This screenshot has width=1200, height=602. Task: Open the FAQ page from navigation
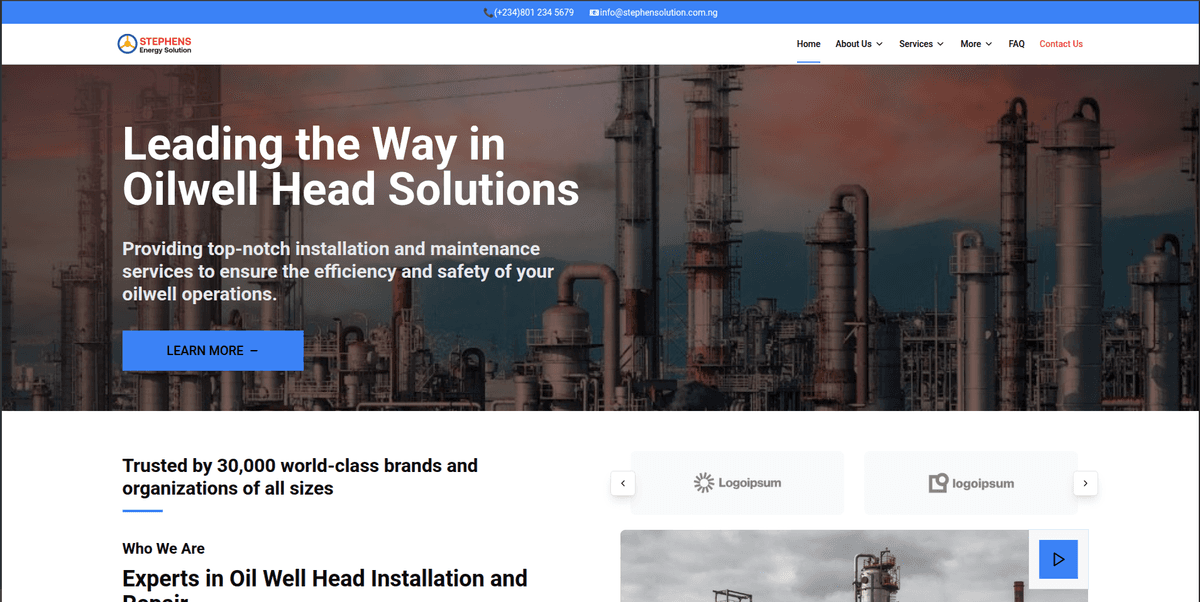pyautogui.click(x=1016, y=44)
